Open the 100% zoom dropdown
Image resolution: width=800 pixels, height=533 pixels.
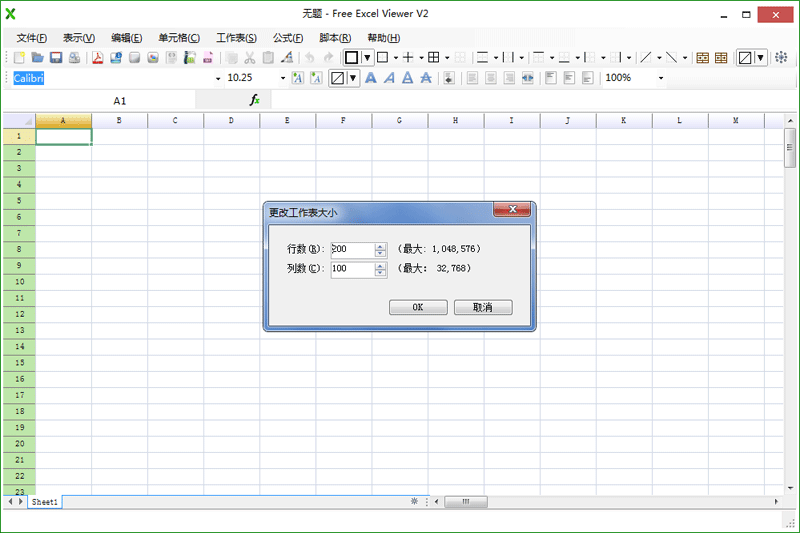click(661, 79)
